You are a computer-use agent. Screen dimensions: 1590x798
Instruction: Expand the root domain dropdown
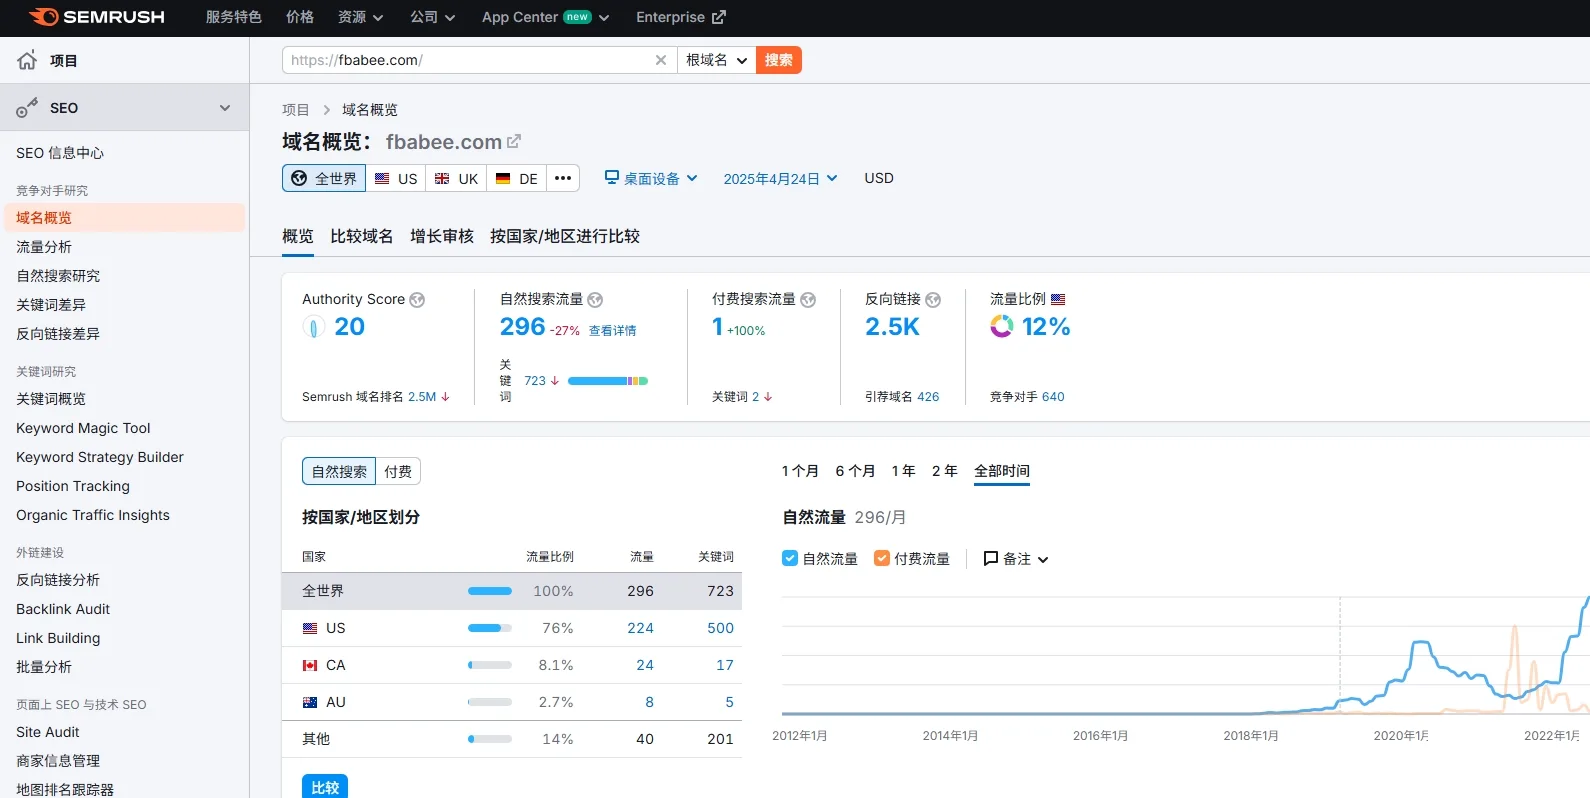click(716, 60)
